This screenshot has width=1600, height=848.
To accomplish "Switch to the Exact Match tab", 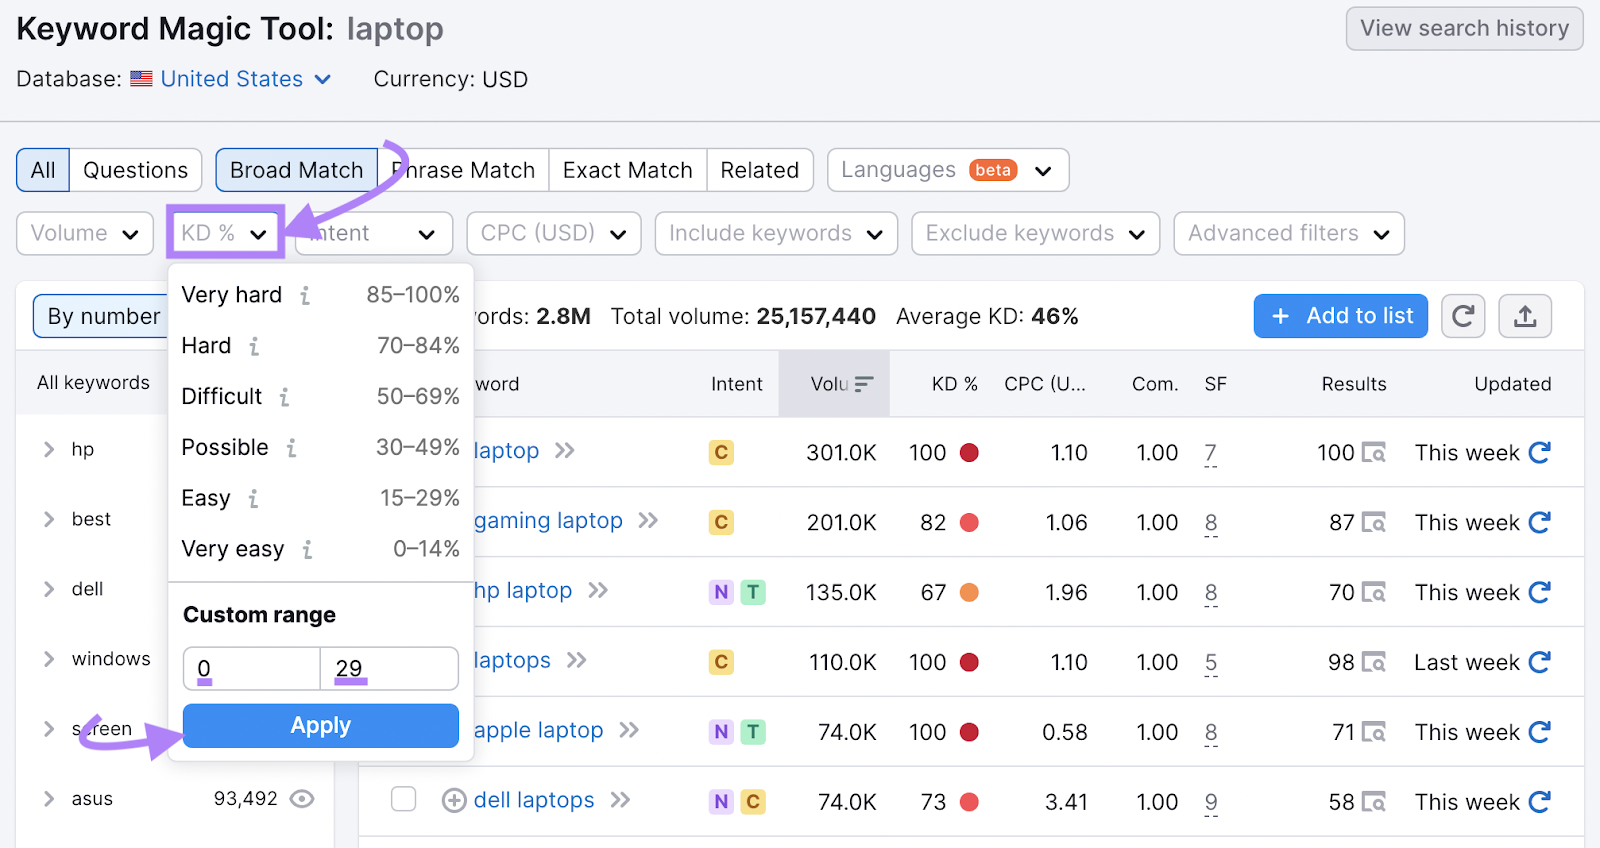I will (627, 170).
